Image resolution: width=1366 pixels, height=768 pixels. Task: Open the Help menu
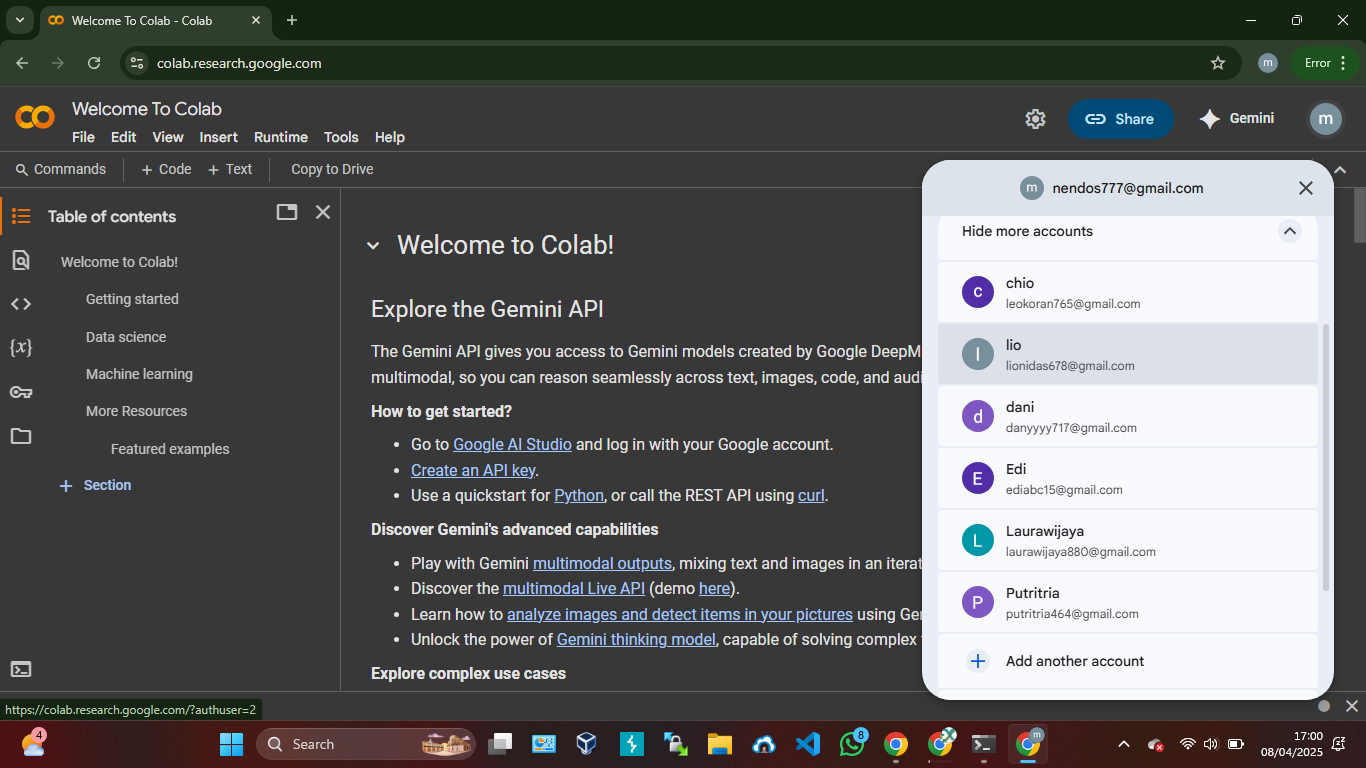pos(390,137)
